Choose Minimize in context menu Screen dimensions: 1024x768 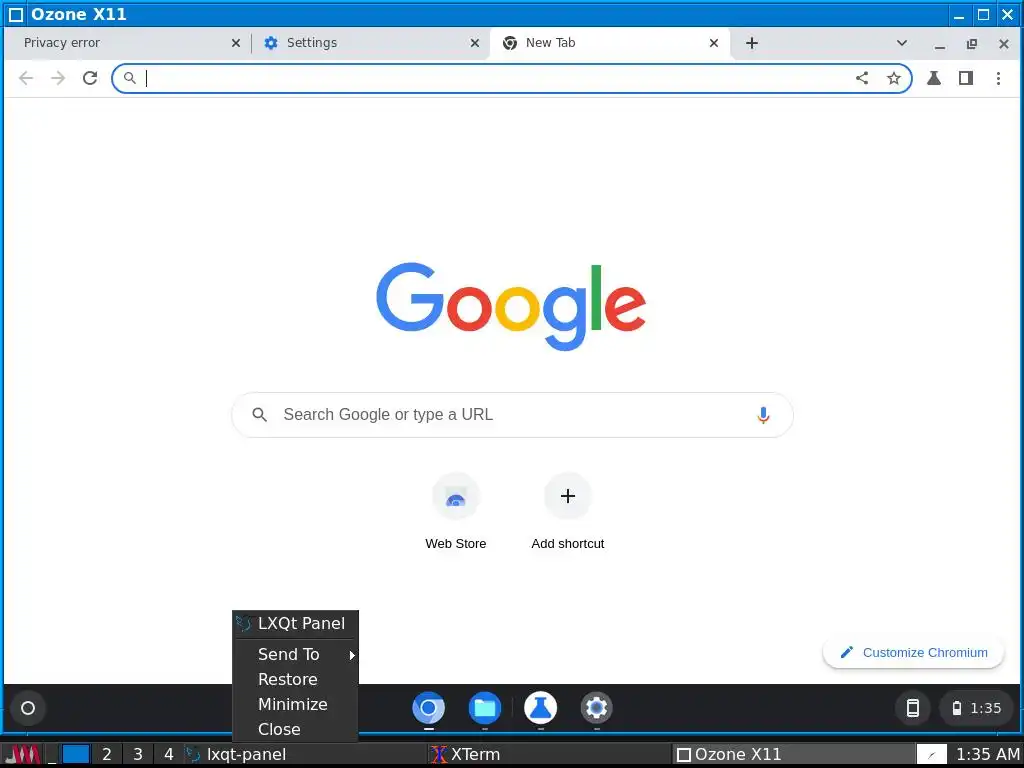tap(295, 704)
